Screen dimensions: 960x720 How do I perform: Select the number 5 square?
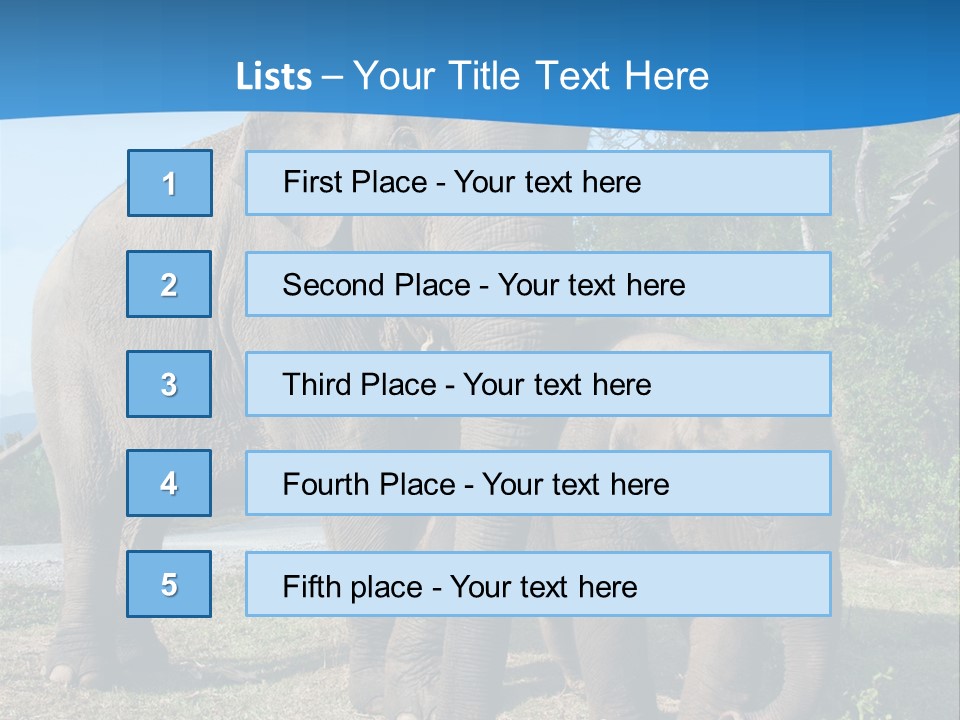tap(169, 584)
